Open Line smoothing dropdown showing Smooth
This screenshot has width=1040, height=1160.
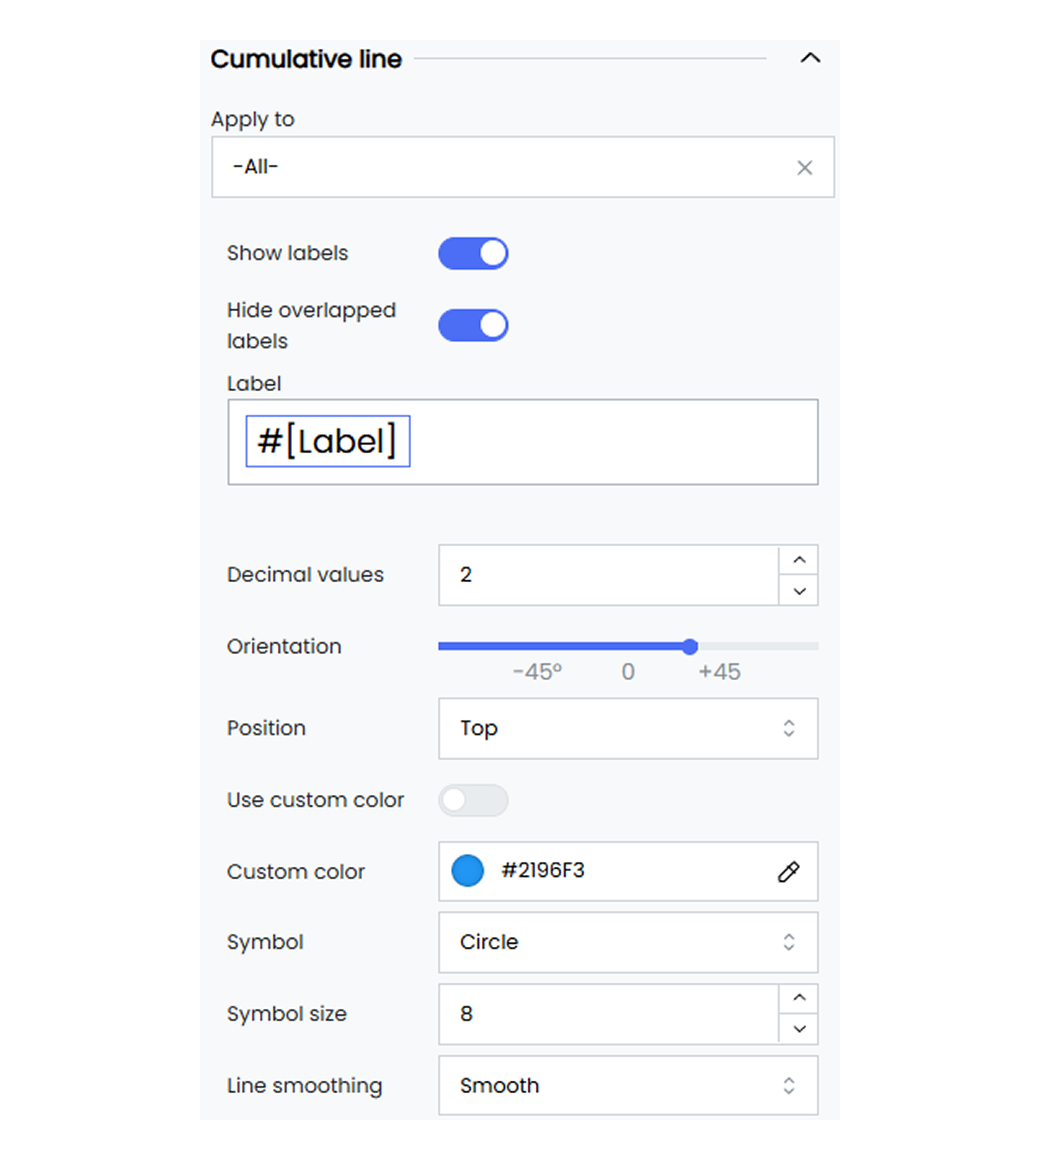[628, 1085]
